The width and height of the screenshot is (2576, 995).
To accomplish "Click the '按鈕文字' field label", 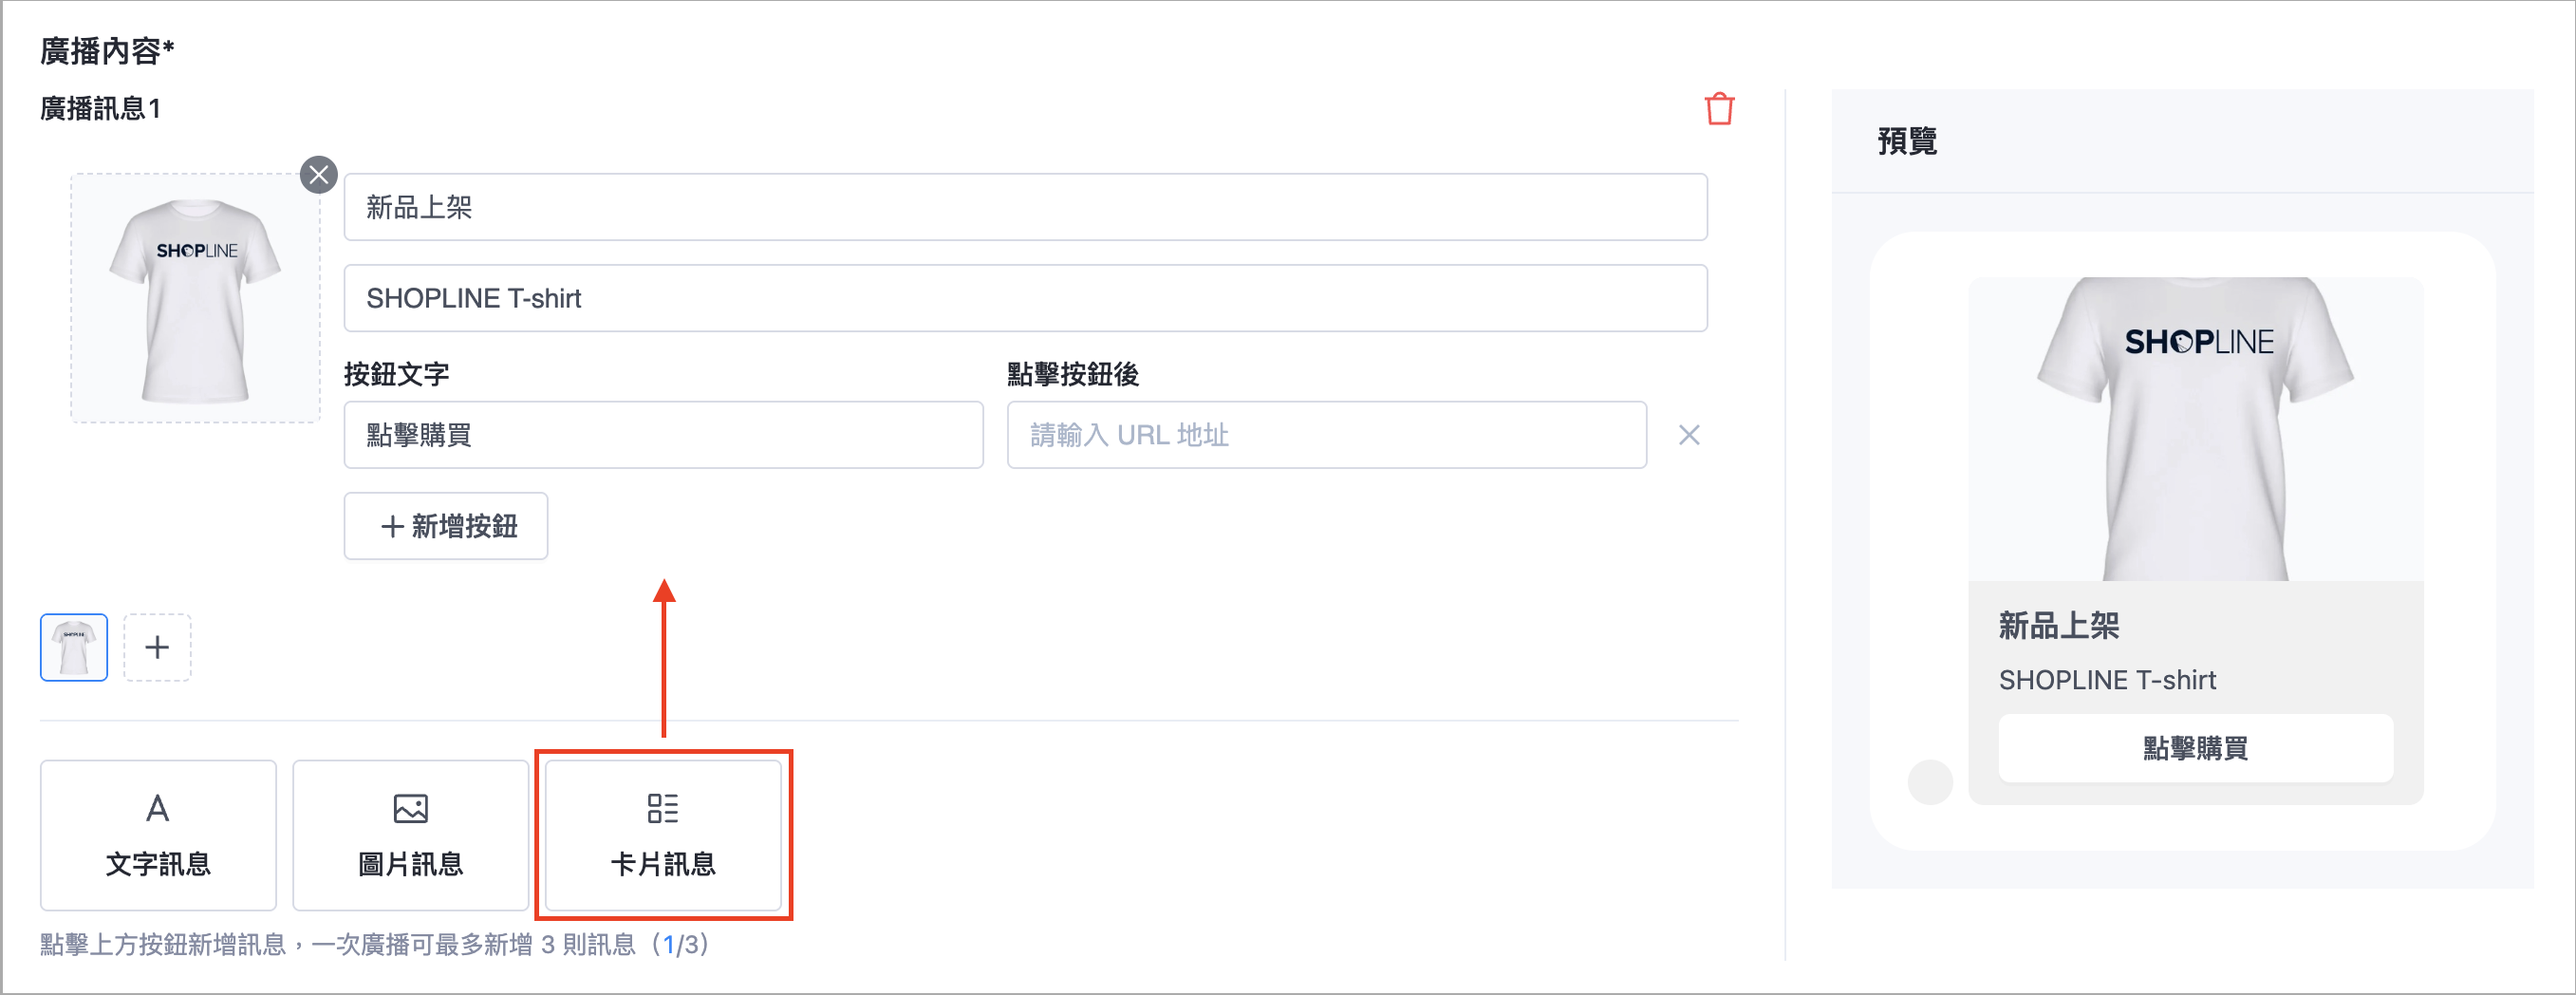I will (x=397, y=374).
